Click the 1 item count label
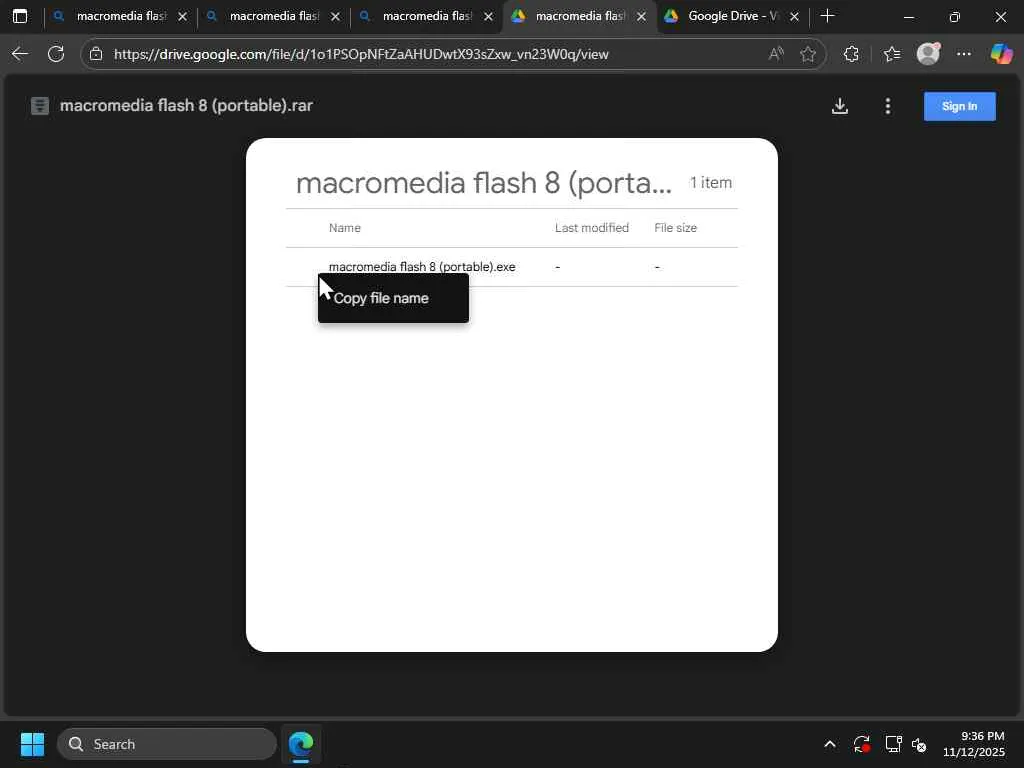1024x768 pixels. pyautogui.click(x=711, y=183)
